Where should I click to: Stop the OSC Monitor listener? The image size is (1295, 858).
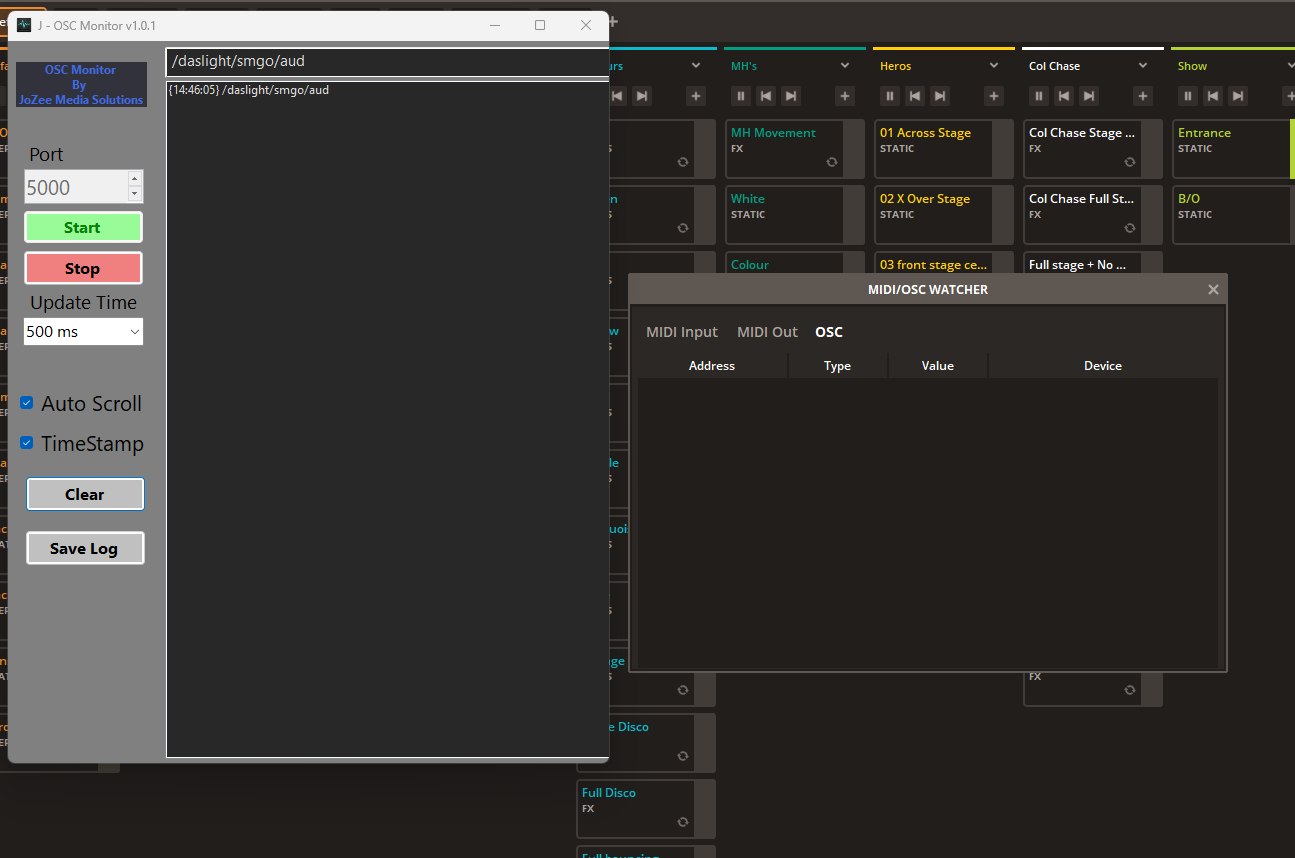(x=83, y=268)
